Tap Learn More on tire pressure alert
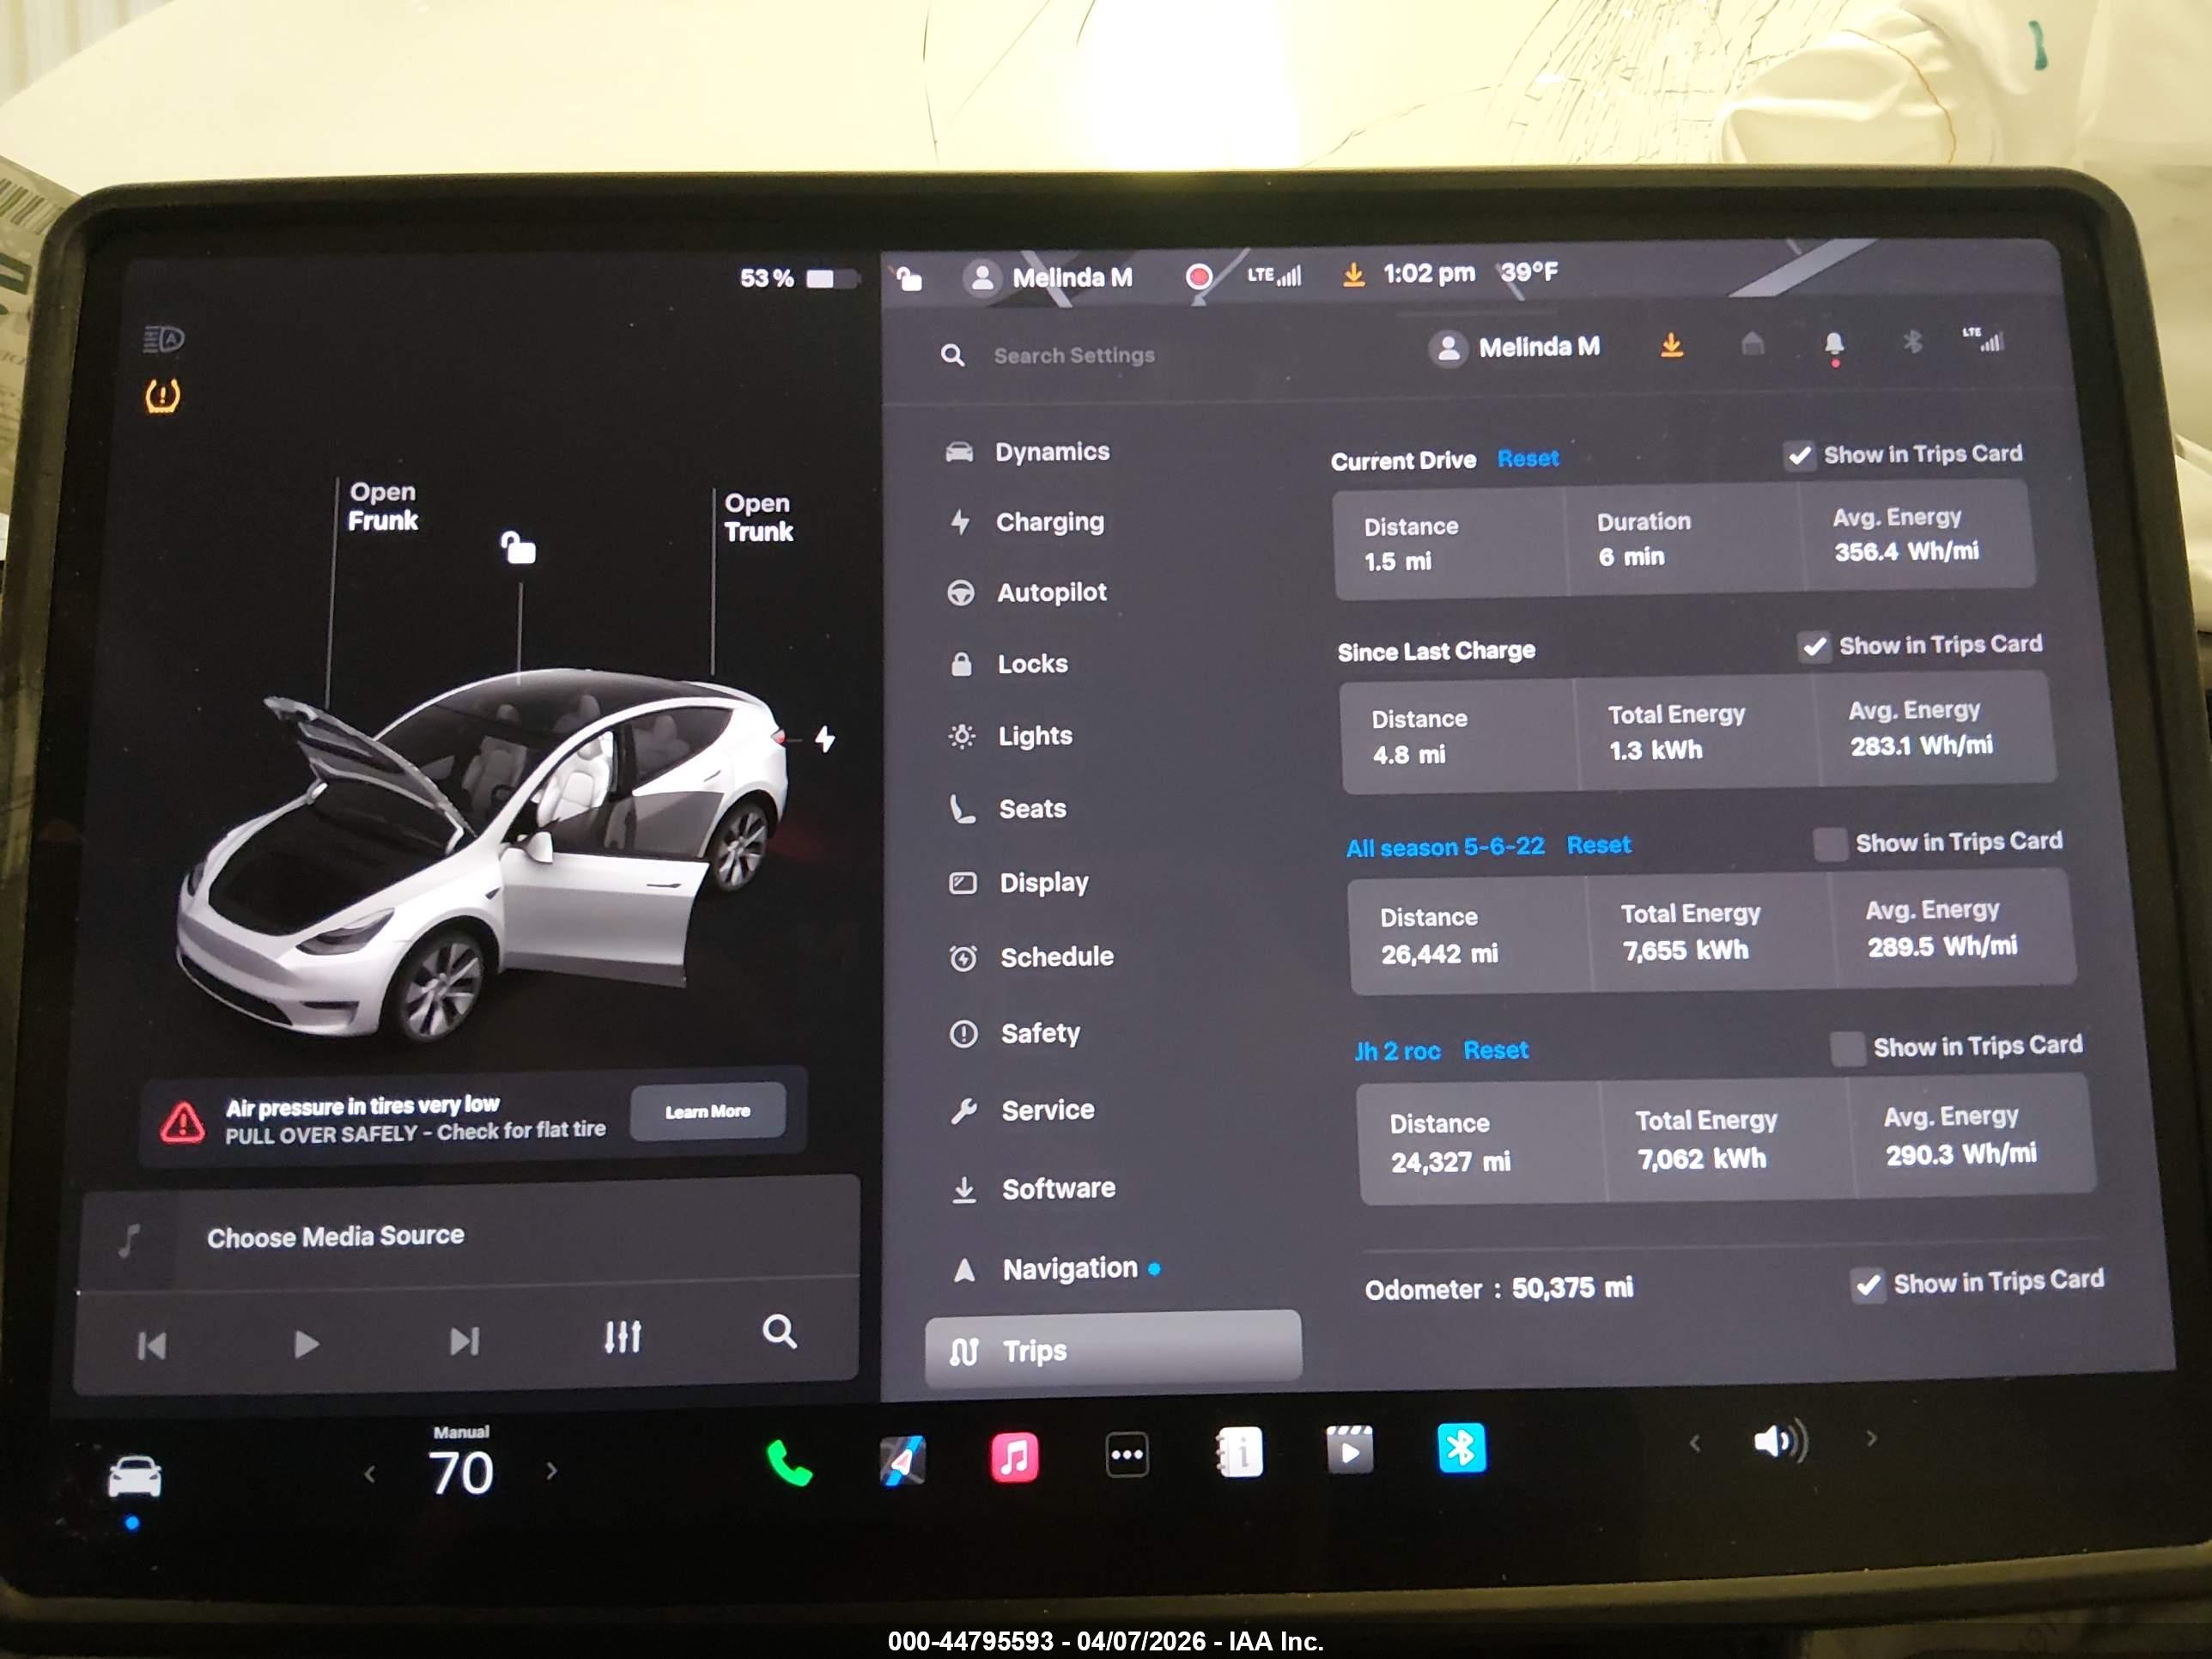 708,1111
